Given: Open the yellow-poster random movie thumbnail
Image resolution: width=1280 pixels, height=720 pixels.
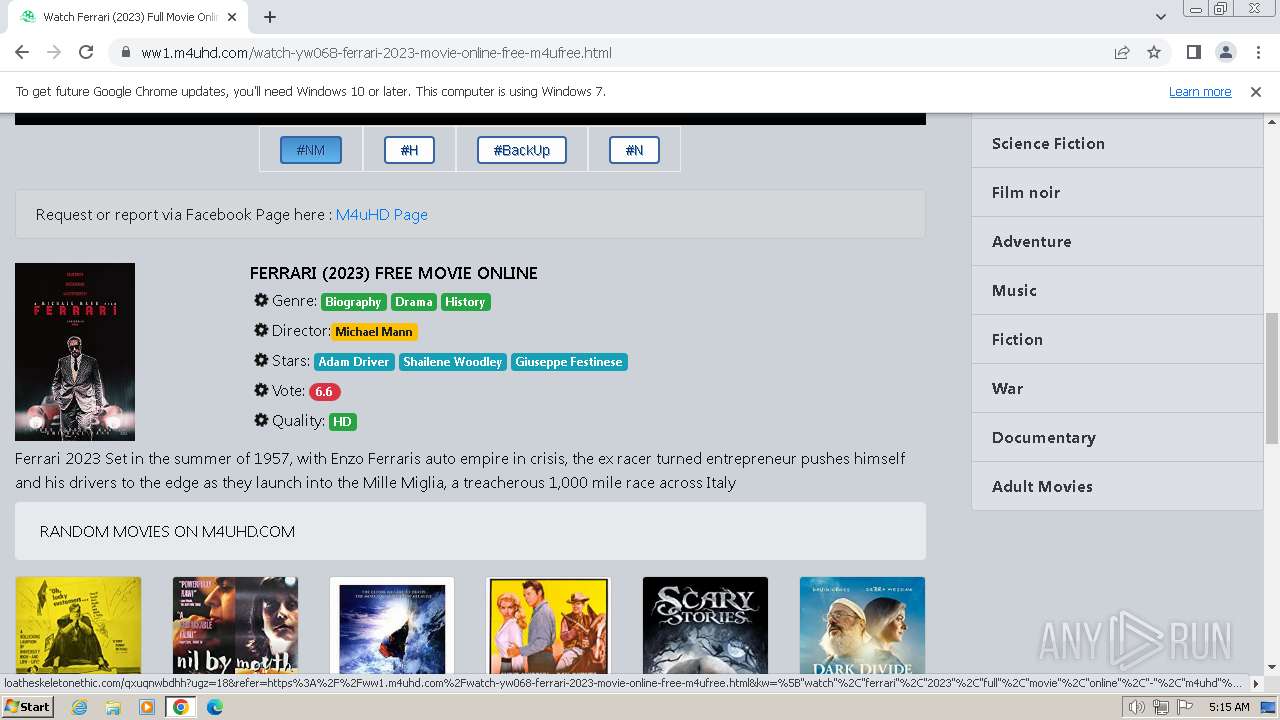Looking at the screenshot, I should click(x=78, y=625).
